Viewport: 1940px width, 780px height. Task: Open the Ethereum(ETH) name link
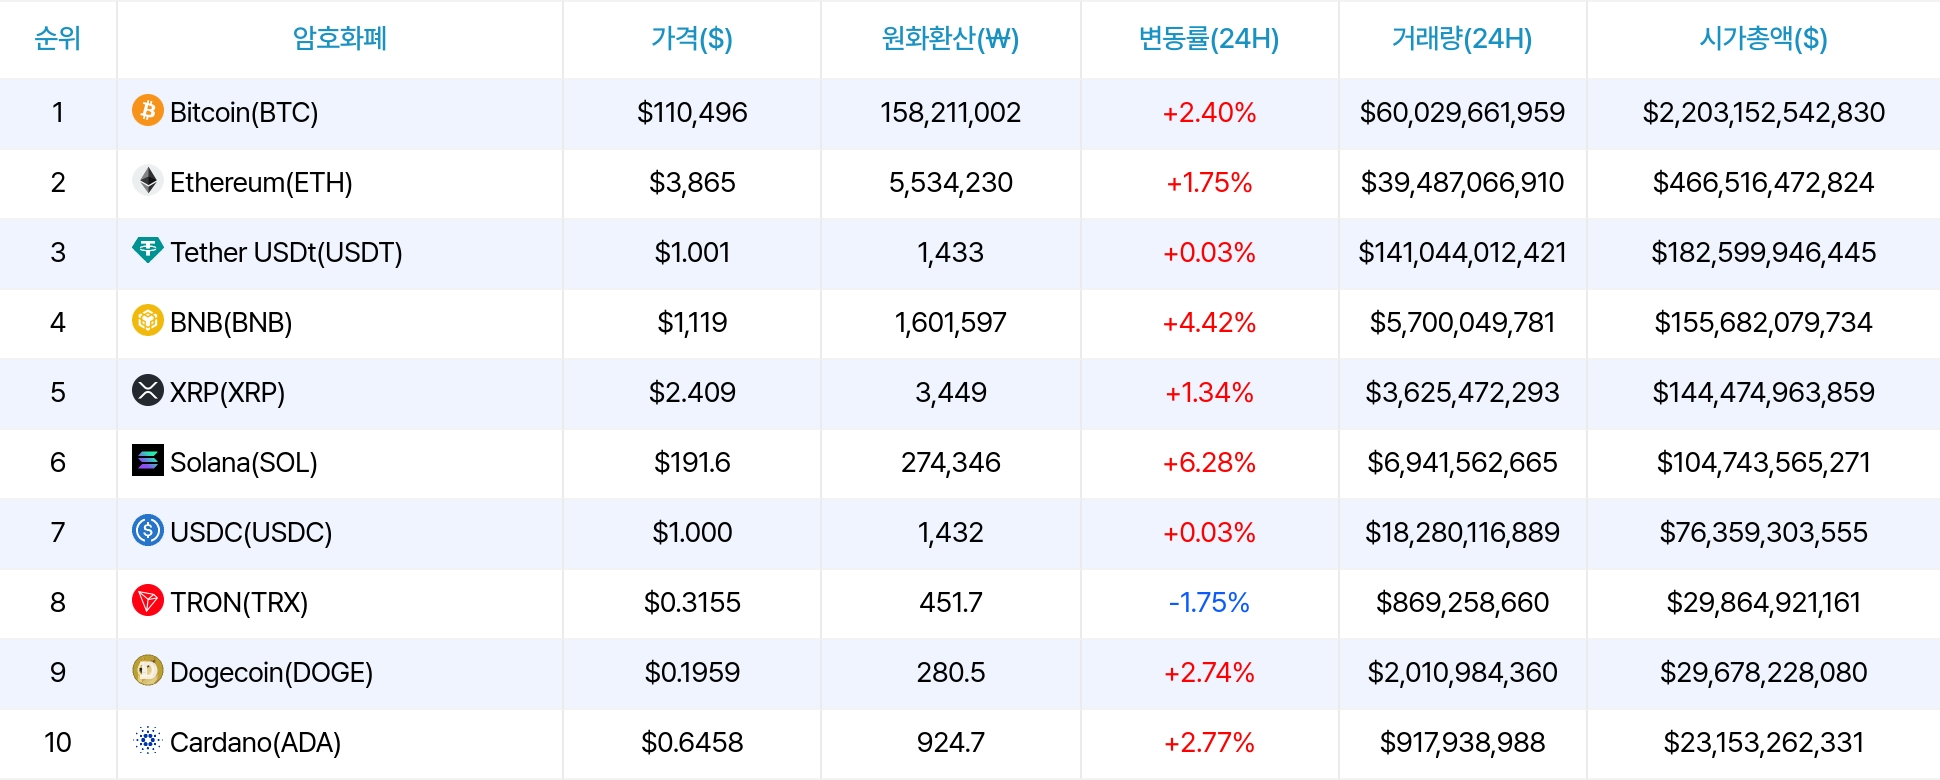click(x=261, y=182)
